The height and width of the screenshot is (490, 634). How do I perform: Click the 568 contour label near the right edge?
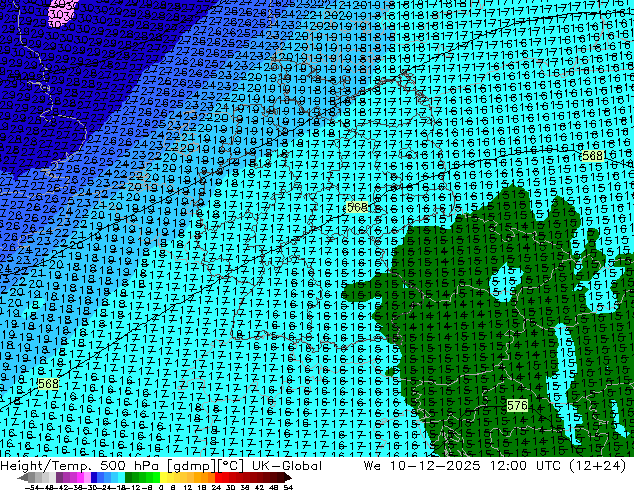pyautogui.click(x=593, y=156)
